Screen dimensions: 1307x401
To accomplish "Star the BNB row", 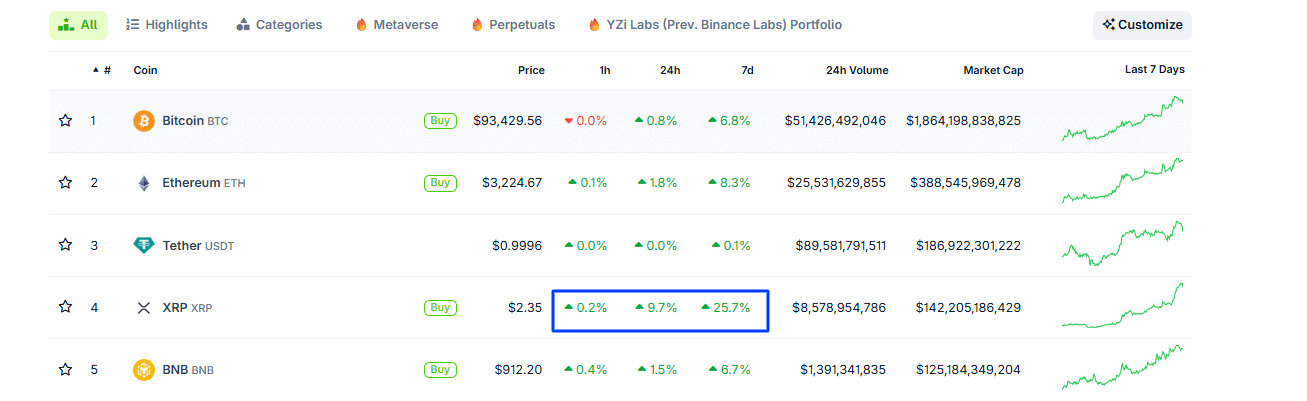I will tap(66, 370).
